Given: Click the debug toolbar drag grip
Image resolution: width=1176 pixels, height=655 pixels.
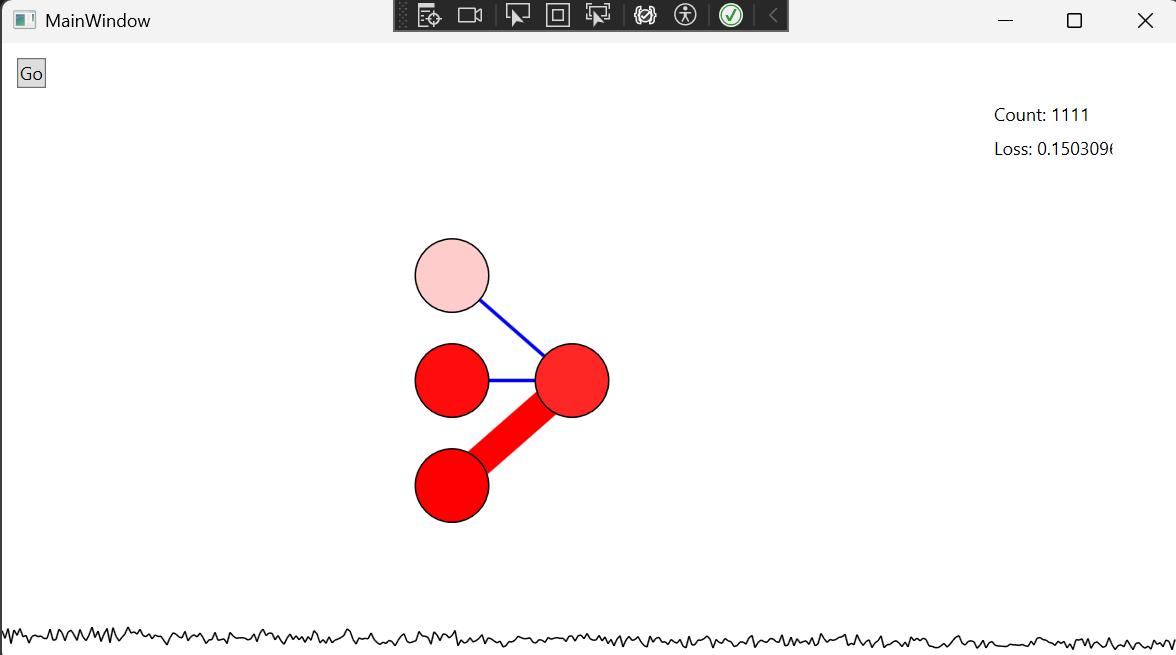Looking at the screenshot, I should click(x=403, y=15).
